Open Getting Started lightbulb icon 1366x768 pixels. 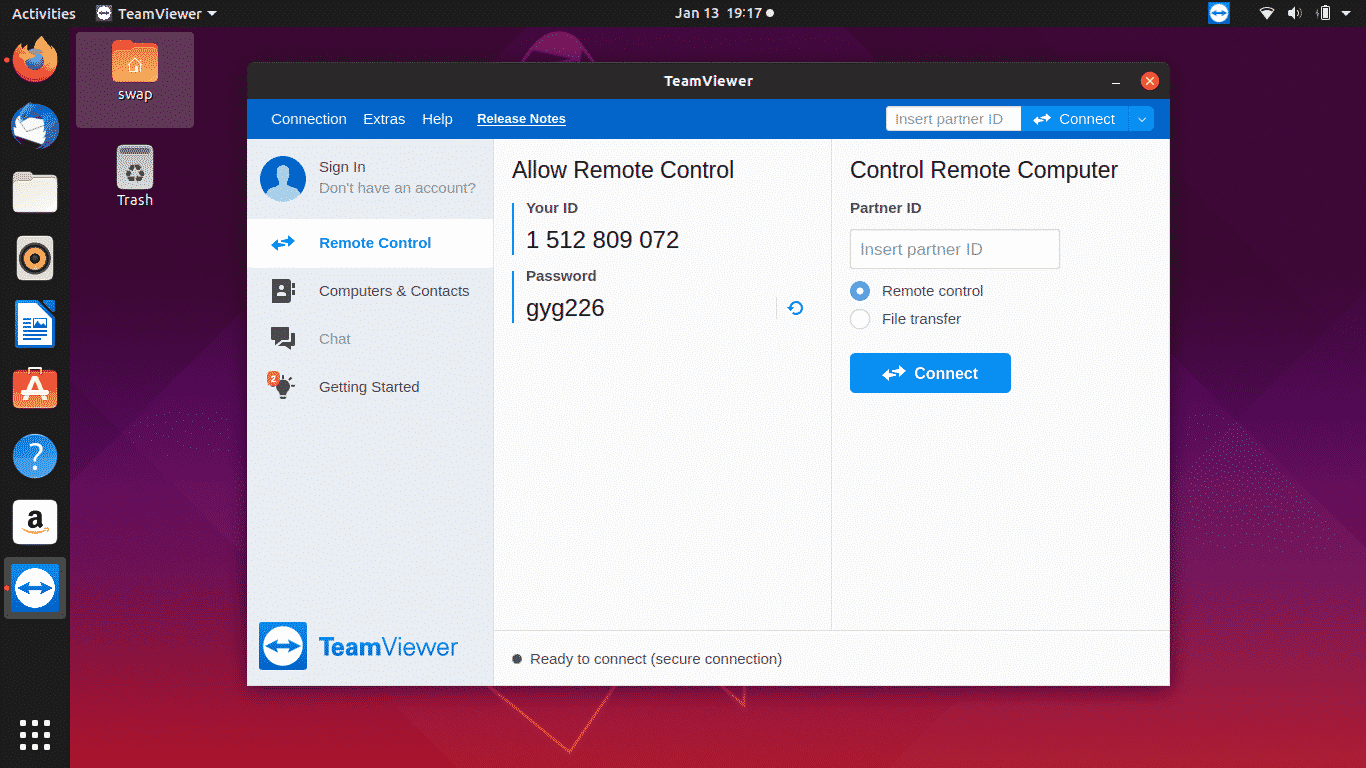pos(283,387)
